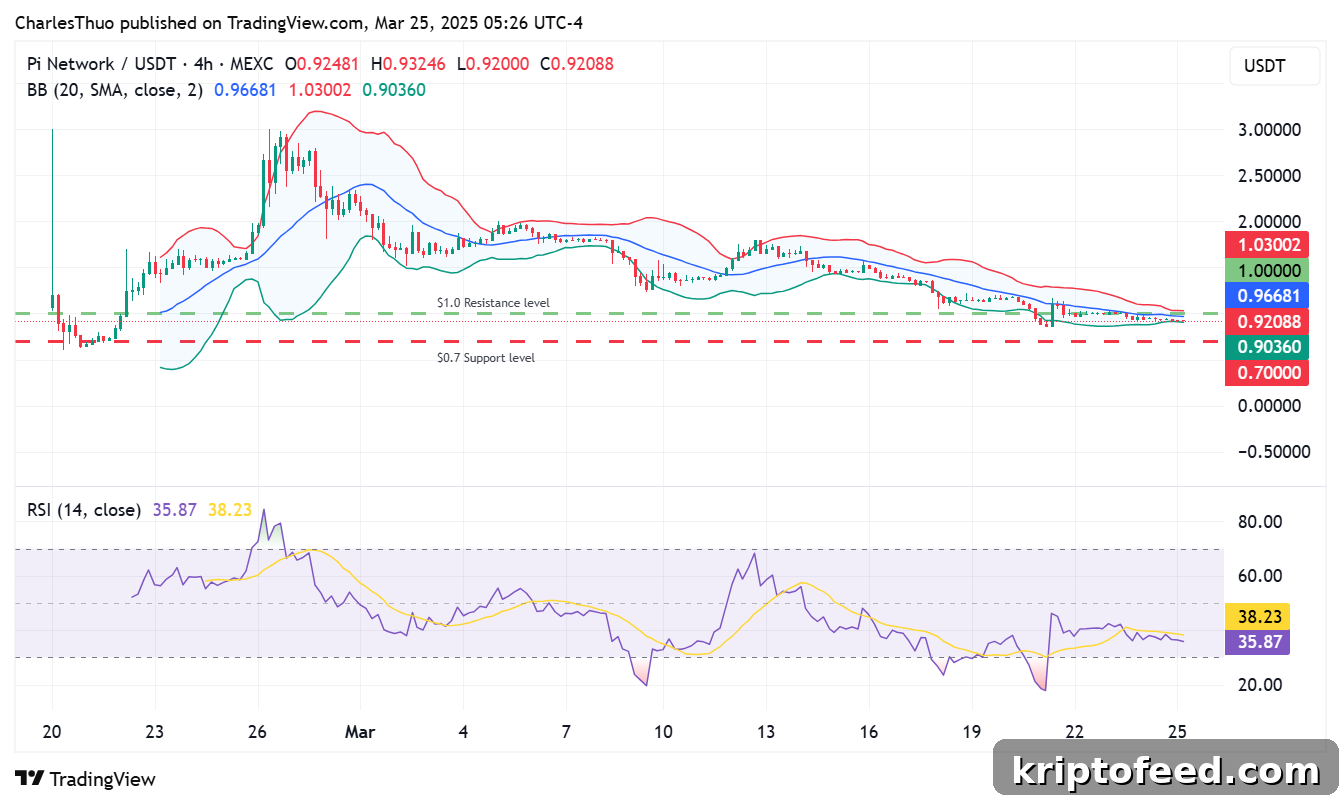
Task: Click the high value H0.93246
Action: (x=409, y=64)
